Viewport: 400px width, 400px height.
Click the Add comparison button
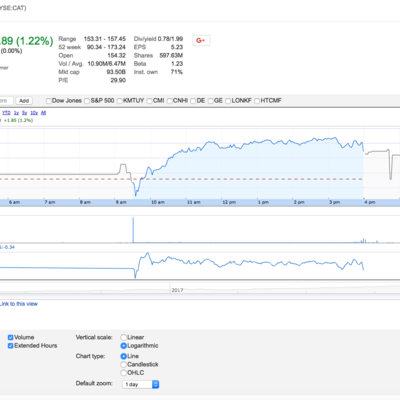[x=24, y=101]
